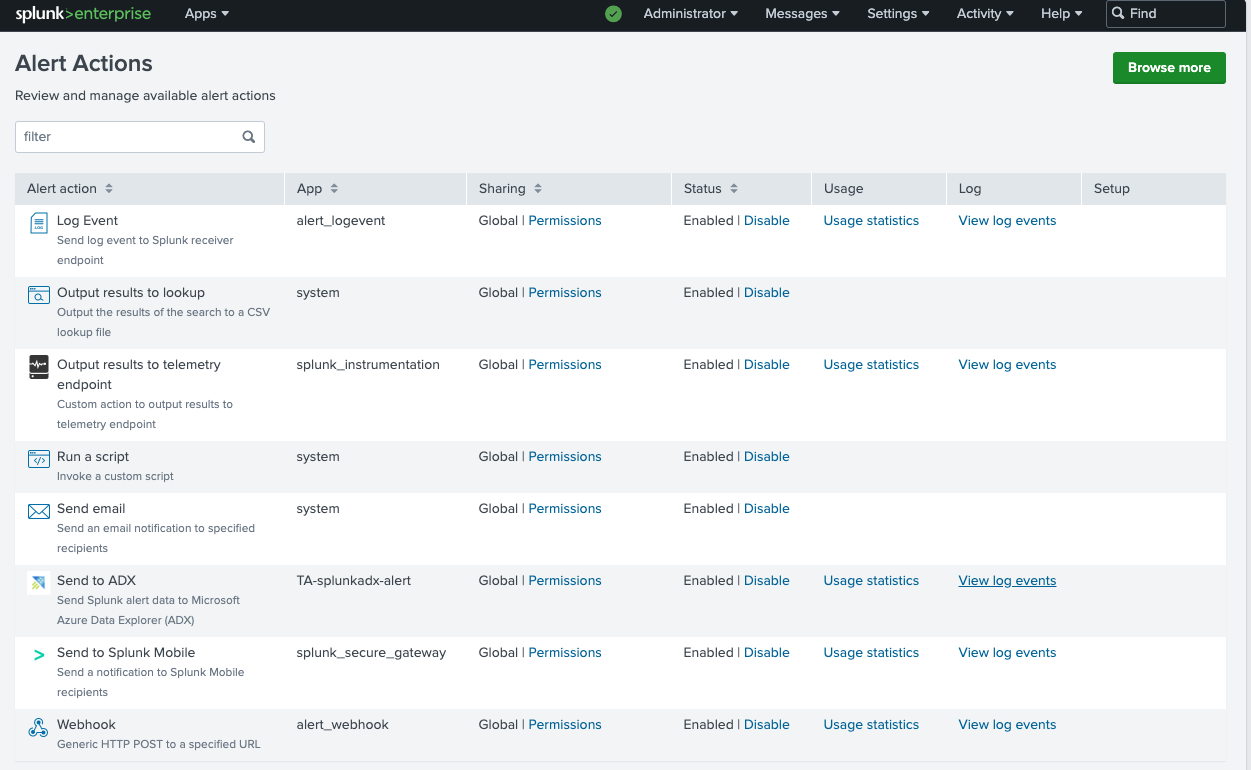
Task: Click the Find search magnifier icon
Action: coord(1118,14)
